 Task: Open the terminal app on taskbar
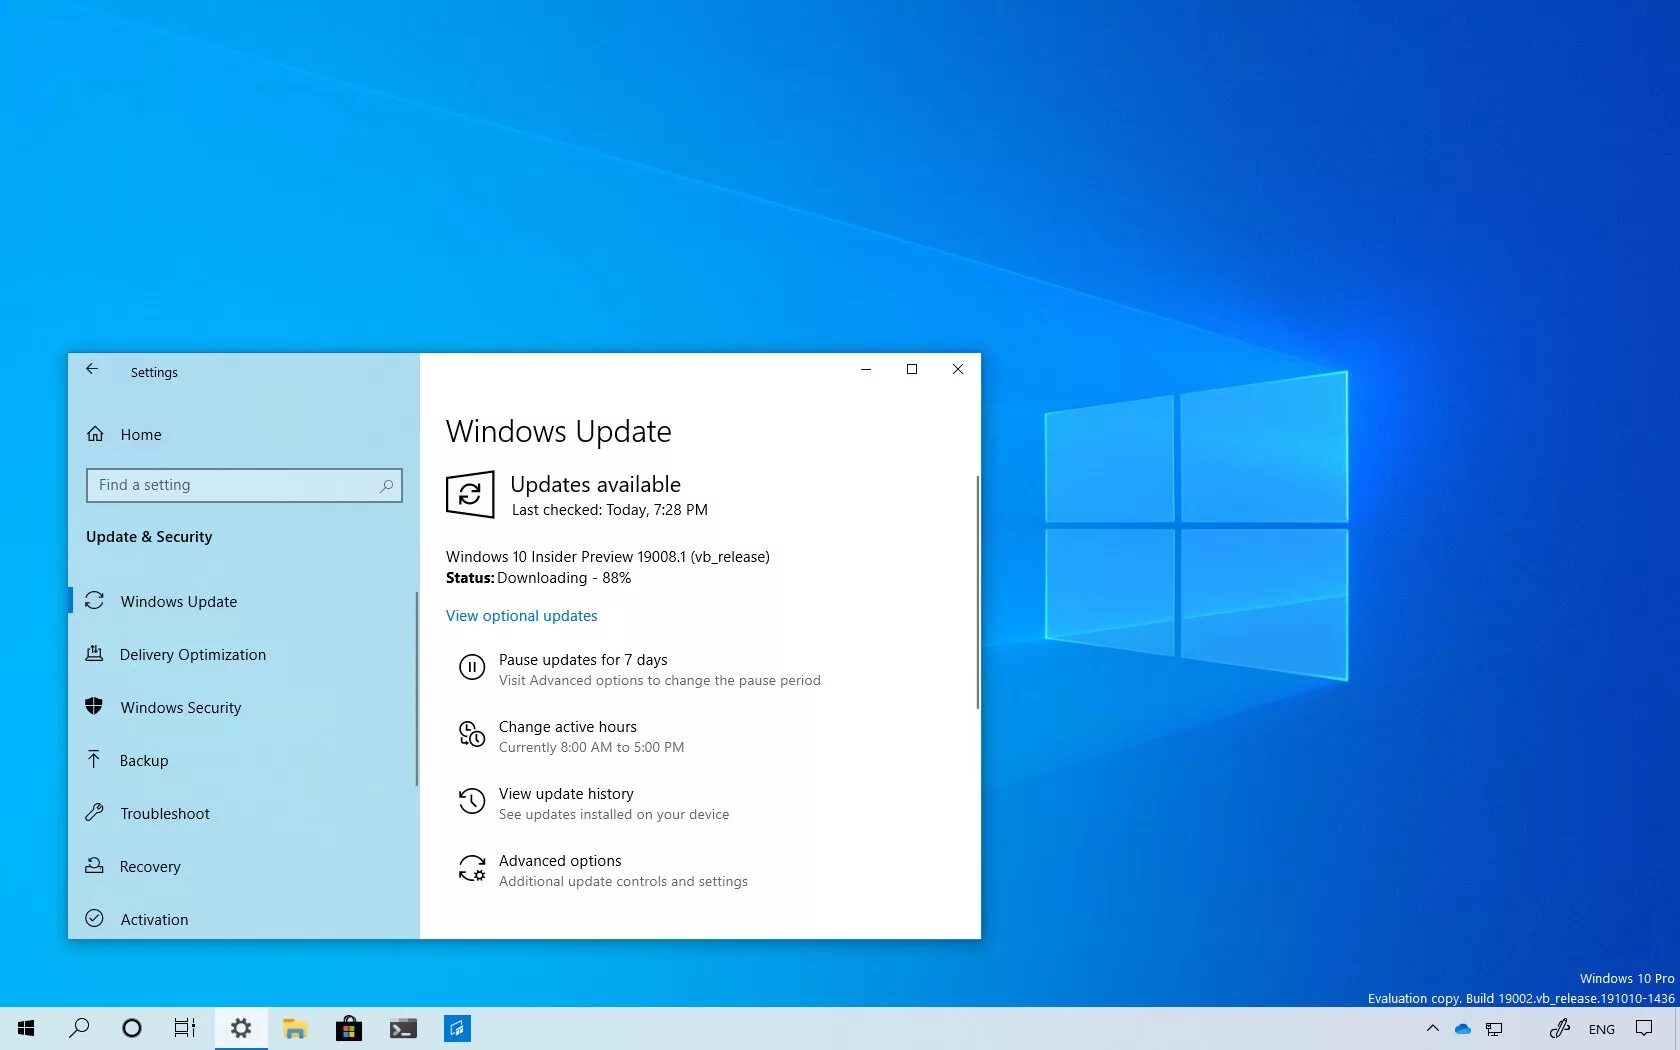click(x=403, y=1028)
